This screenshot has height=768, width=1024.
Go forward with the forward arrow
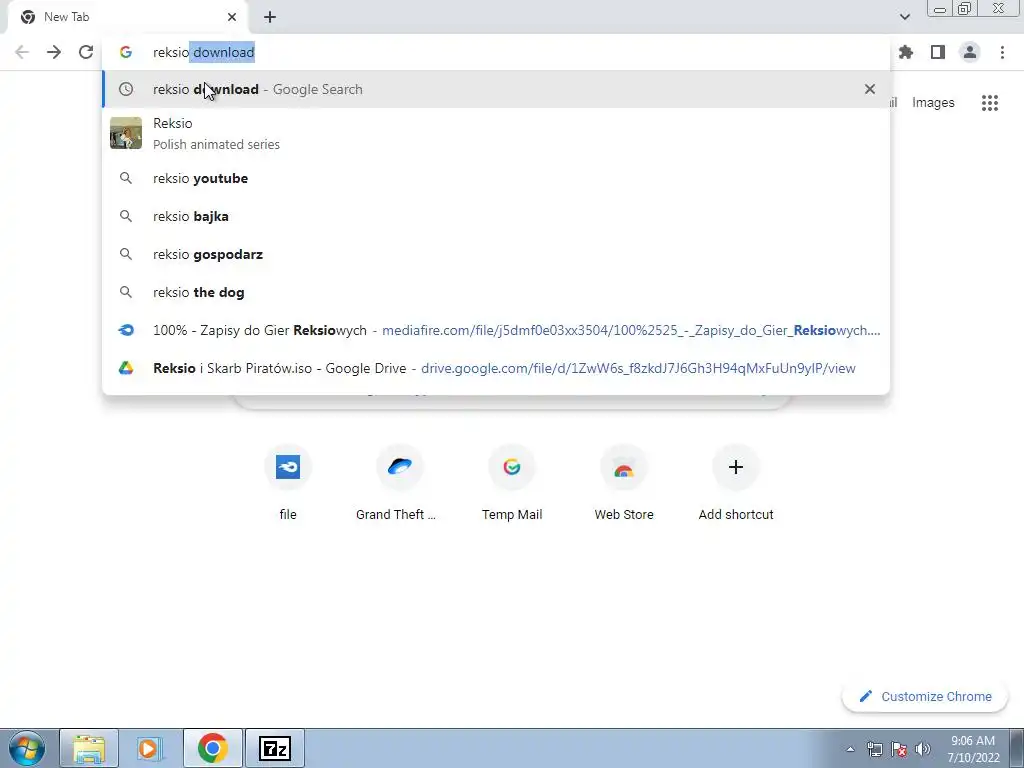pyautogui.click(x=54, y=52)
